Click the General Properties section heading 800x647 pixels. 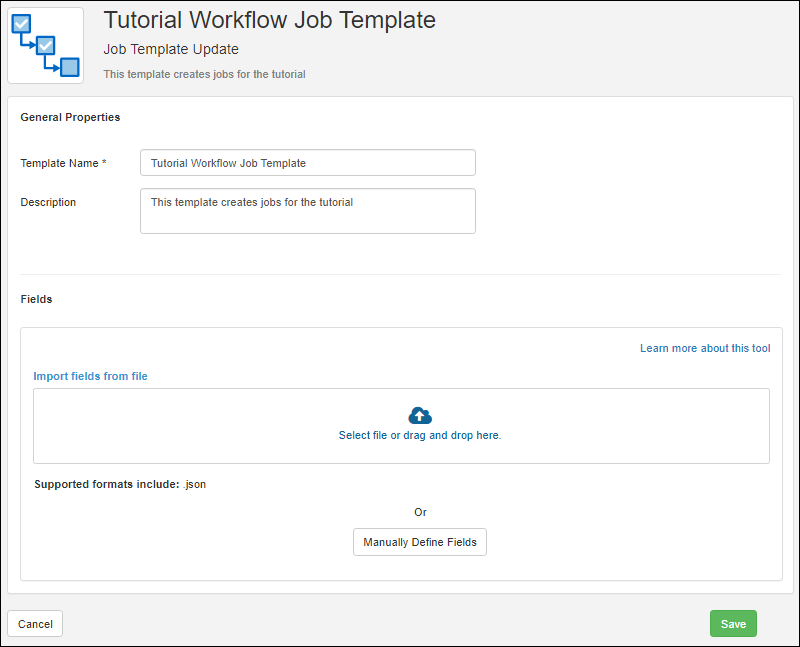70,117
